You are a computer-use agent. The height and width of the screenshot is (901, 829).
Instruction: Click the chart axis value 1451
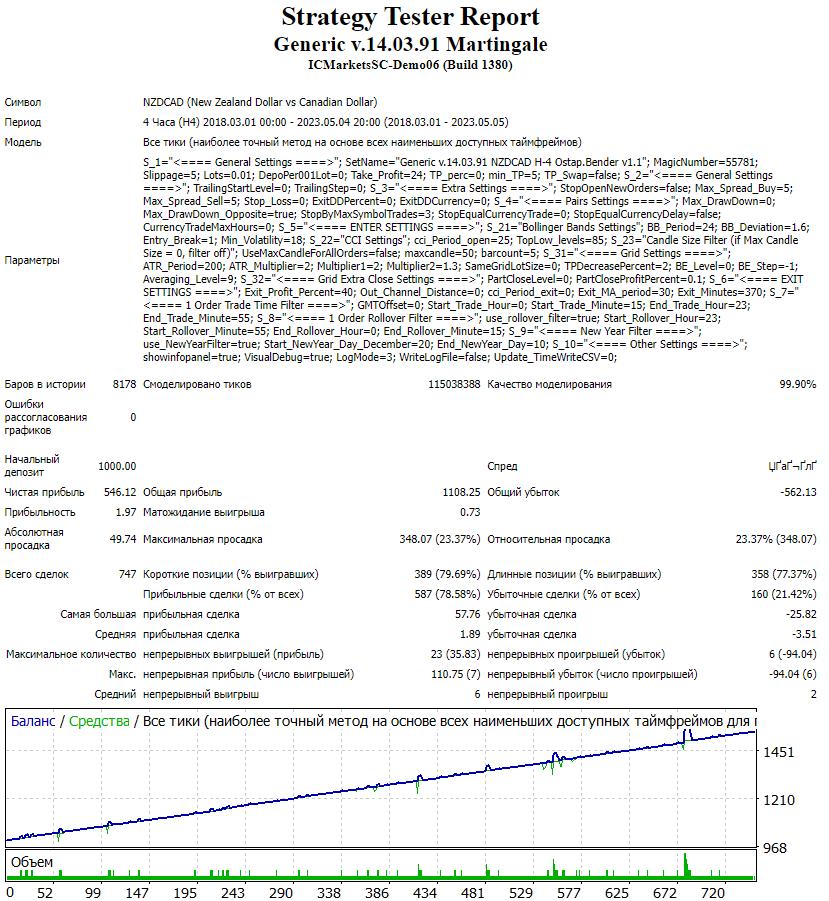pos(778,752)
